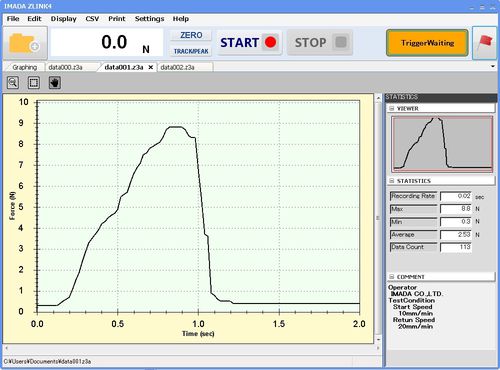Click the red flag marker icon
The width and height of the screenshot is (500, 370).
point(485,43)
